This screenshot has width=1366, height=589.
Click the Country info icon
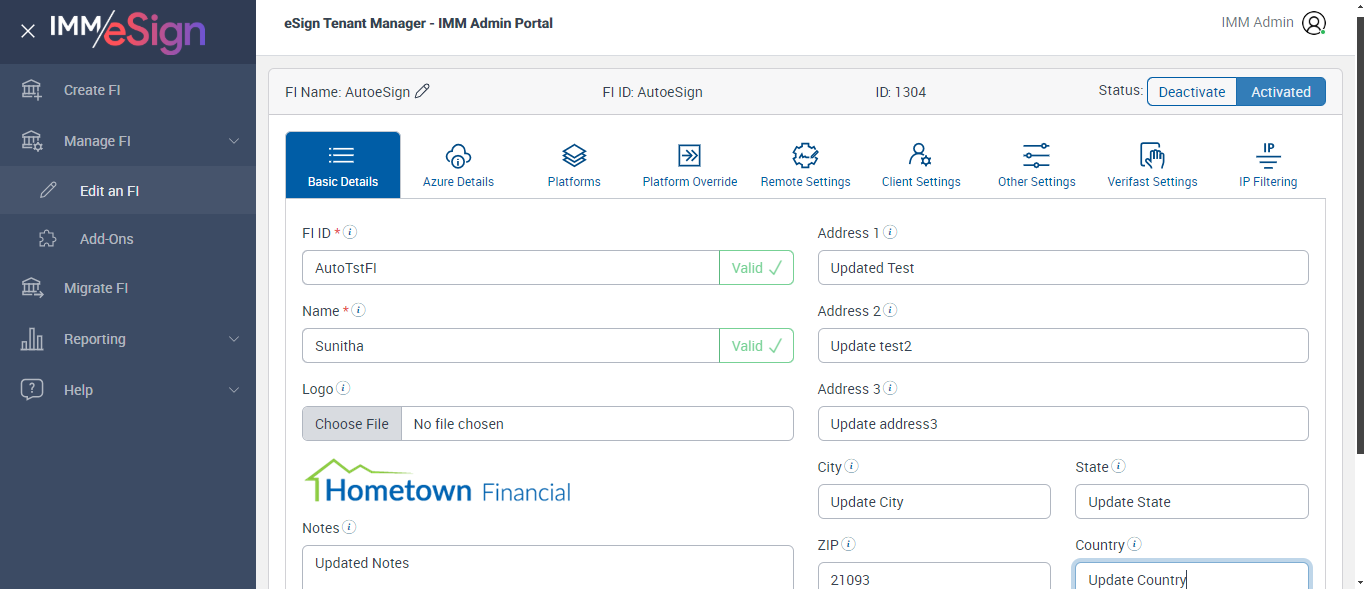pos(1135,544)
